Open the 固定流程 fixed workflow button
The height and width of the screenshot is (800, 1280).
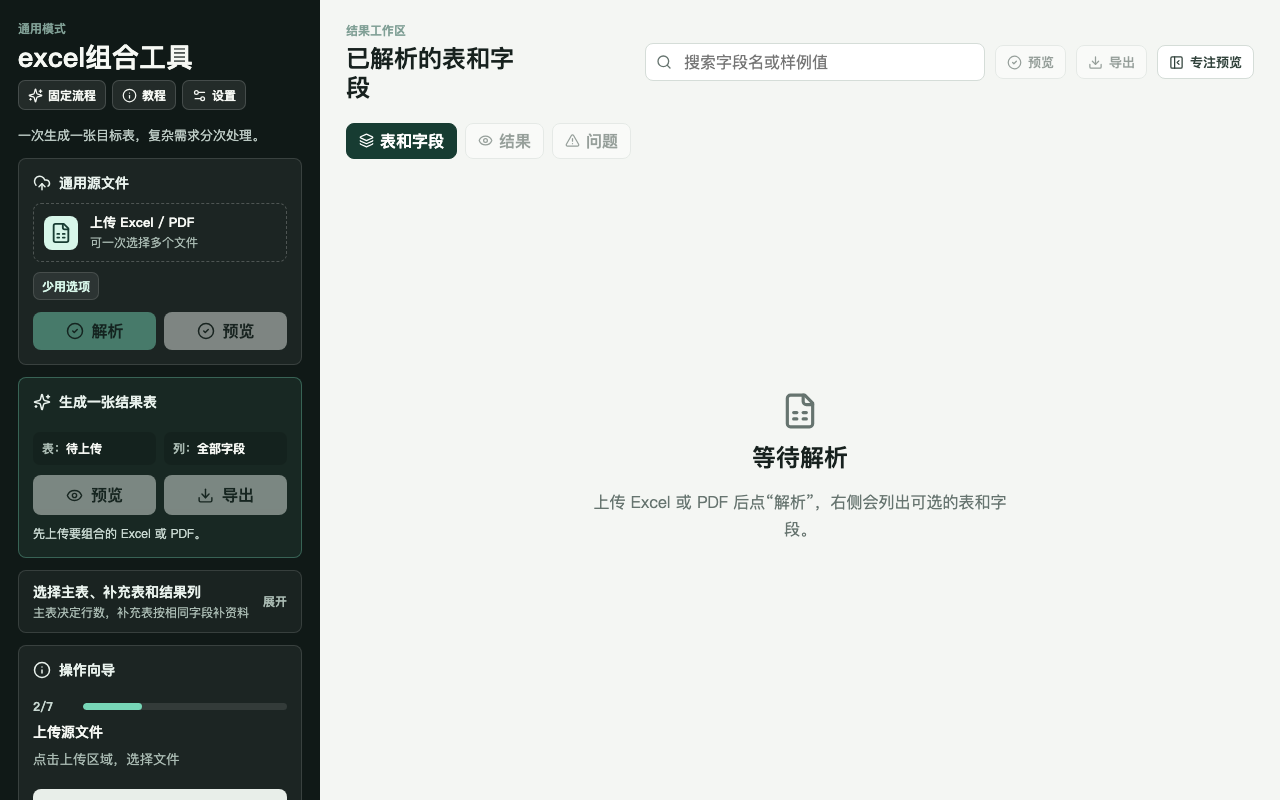click(62, 95)
